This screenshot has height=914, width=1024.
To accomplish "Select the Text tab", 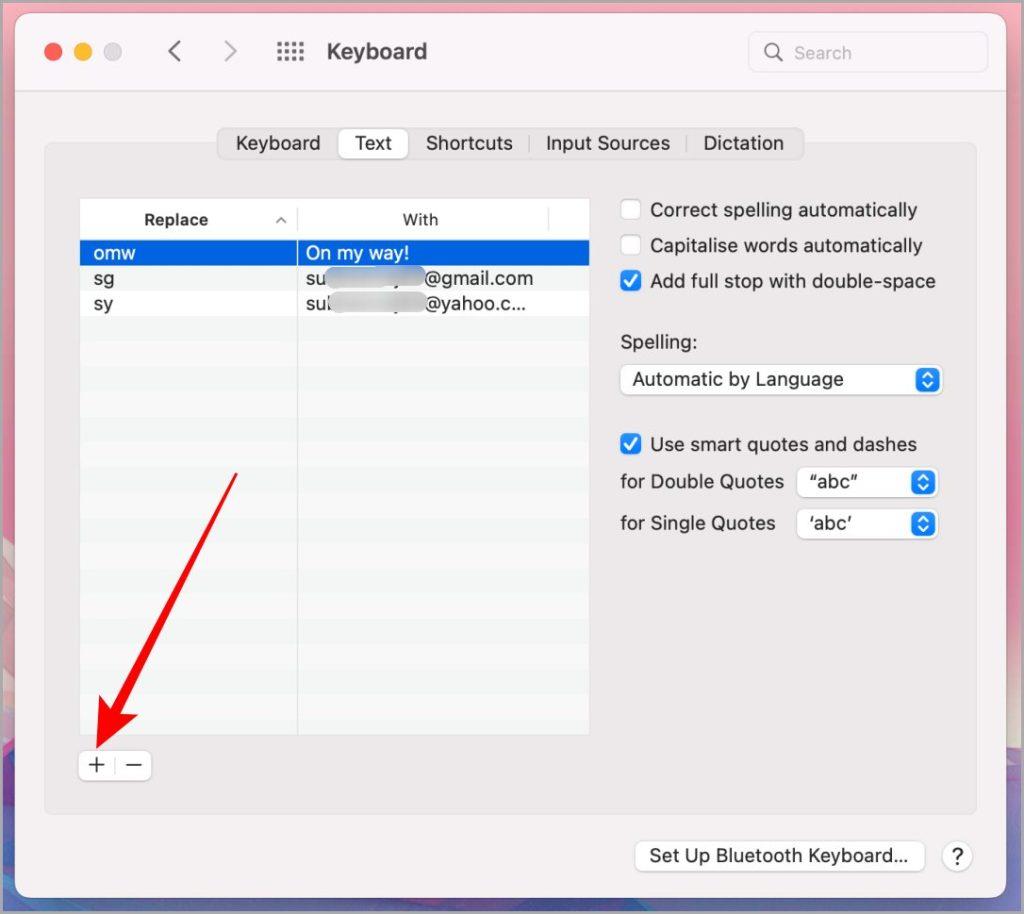I will click(x=373, y=143).
